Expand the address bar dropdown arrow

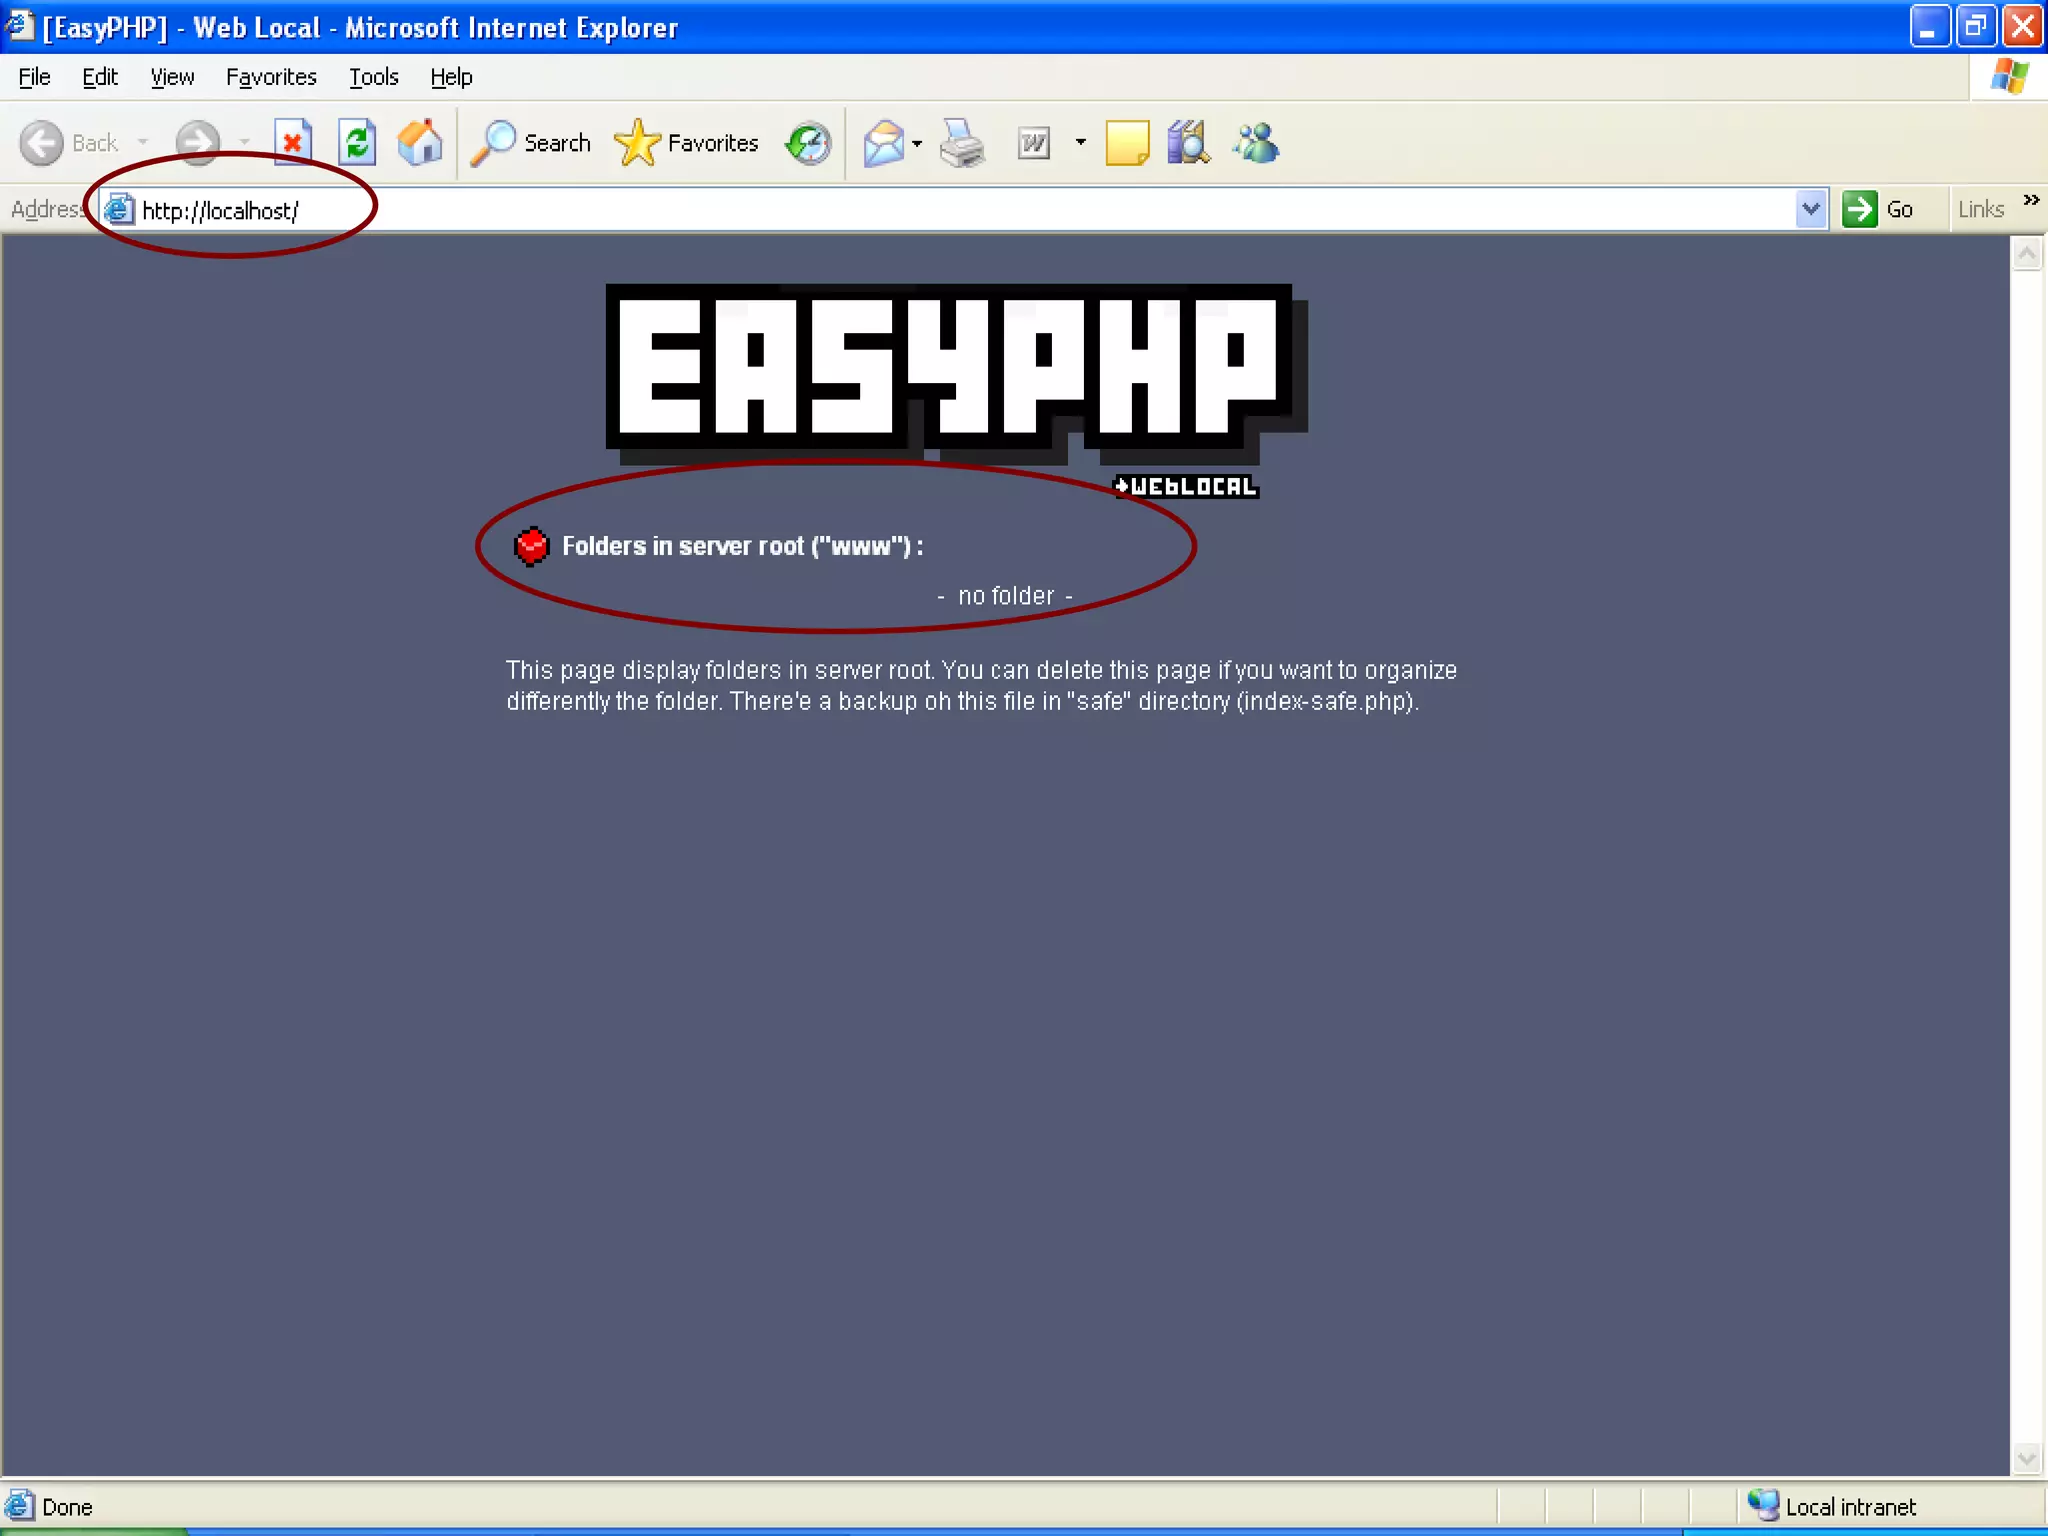point(1810,209)
